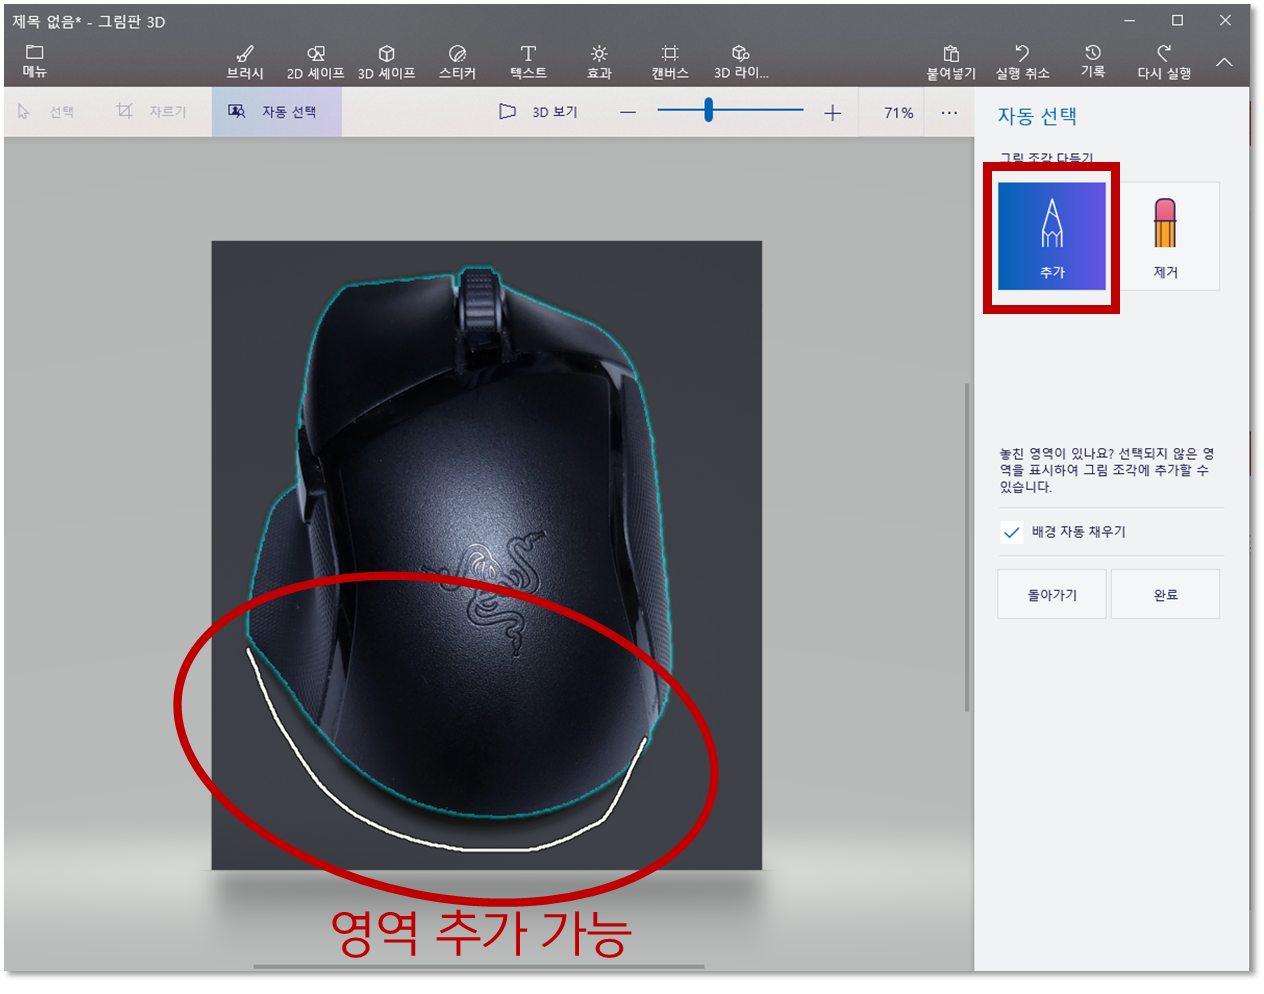Click 붙여넣기 paste
The height and width of the screenshot is (994, 1264).
[950, 62]
